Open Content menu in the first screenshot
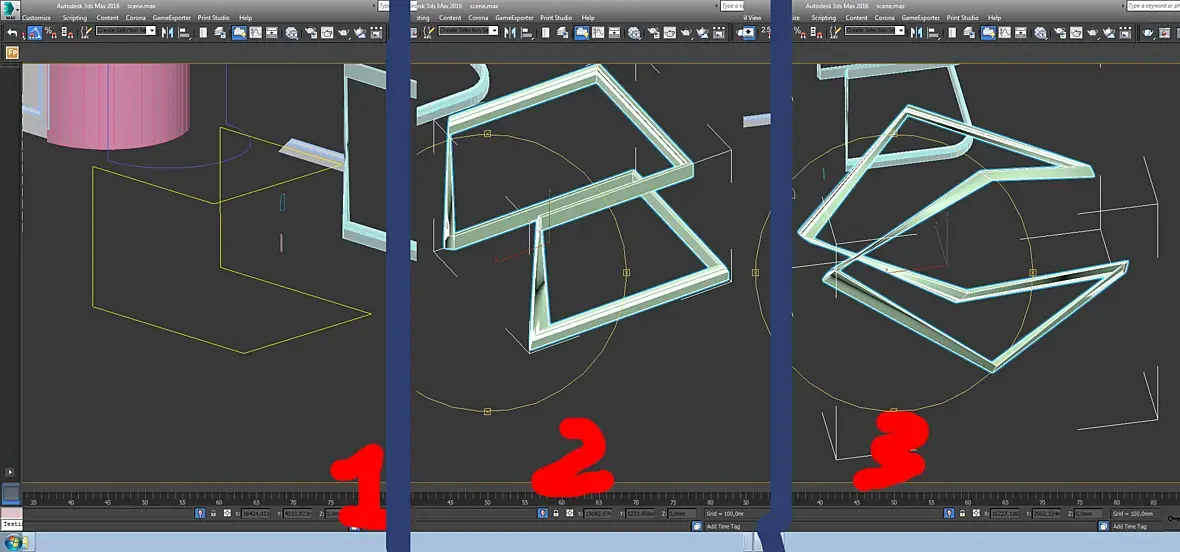 click(x=108, y=17)
